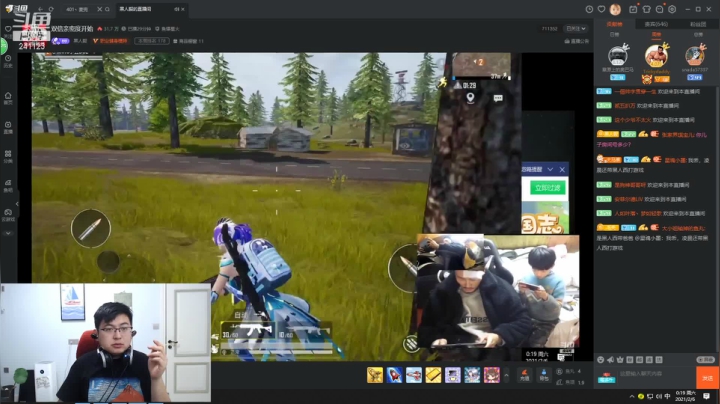The image size is (720, 404).
Task: Send the pink framed anime girl gift
Action: point(491,375)
